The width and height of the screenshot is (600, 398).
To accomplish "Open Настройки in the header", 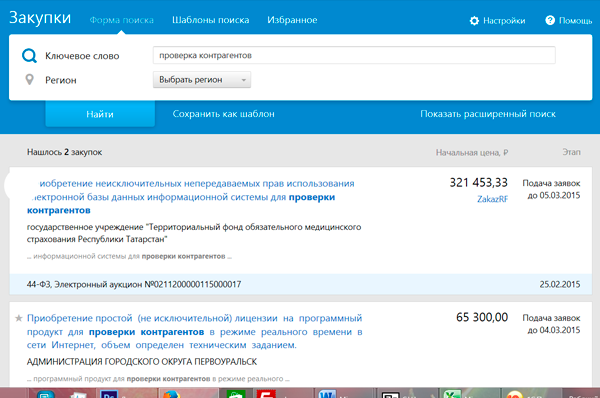I will point(504,21).
